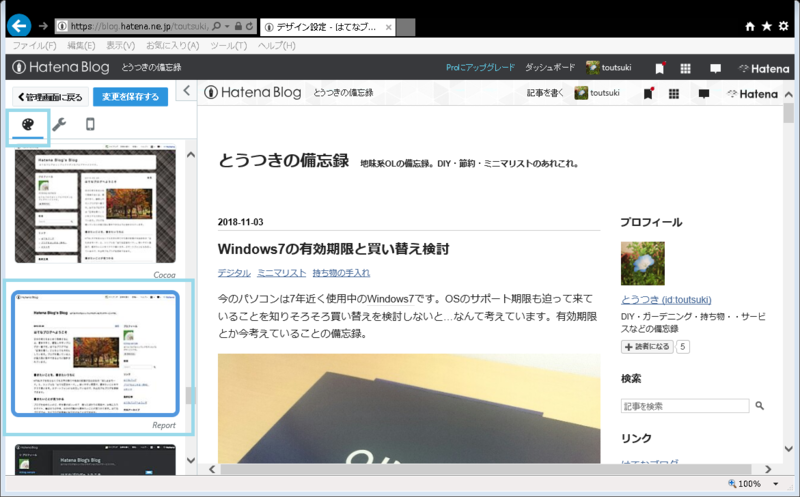Click the 持ち物の手入れ category link
The image size is (800, 497).
341,273
